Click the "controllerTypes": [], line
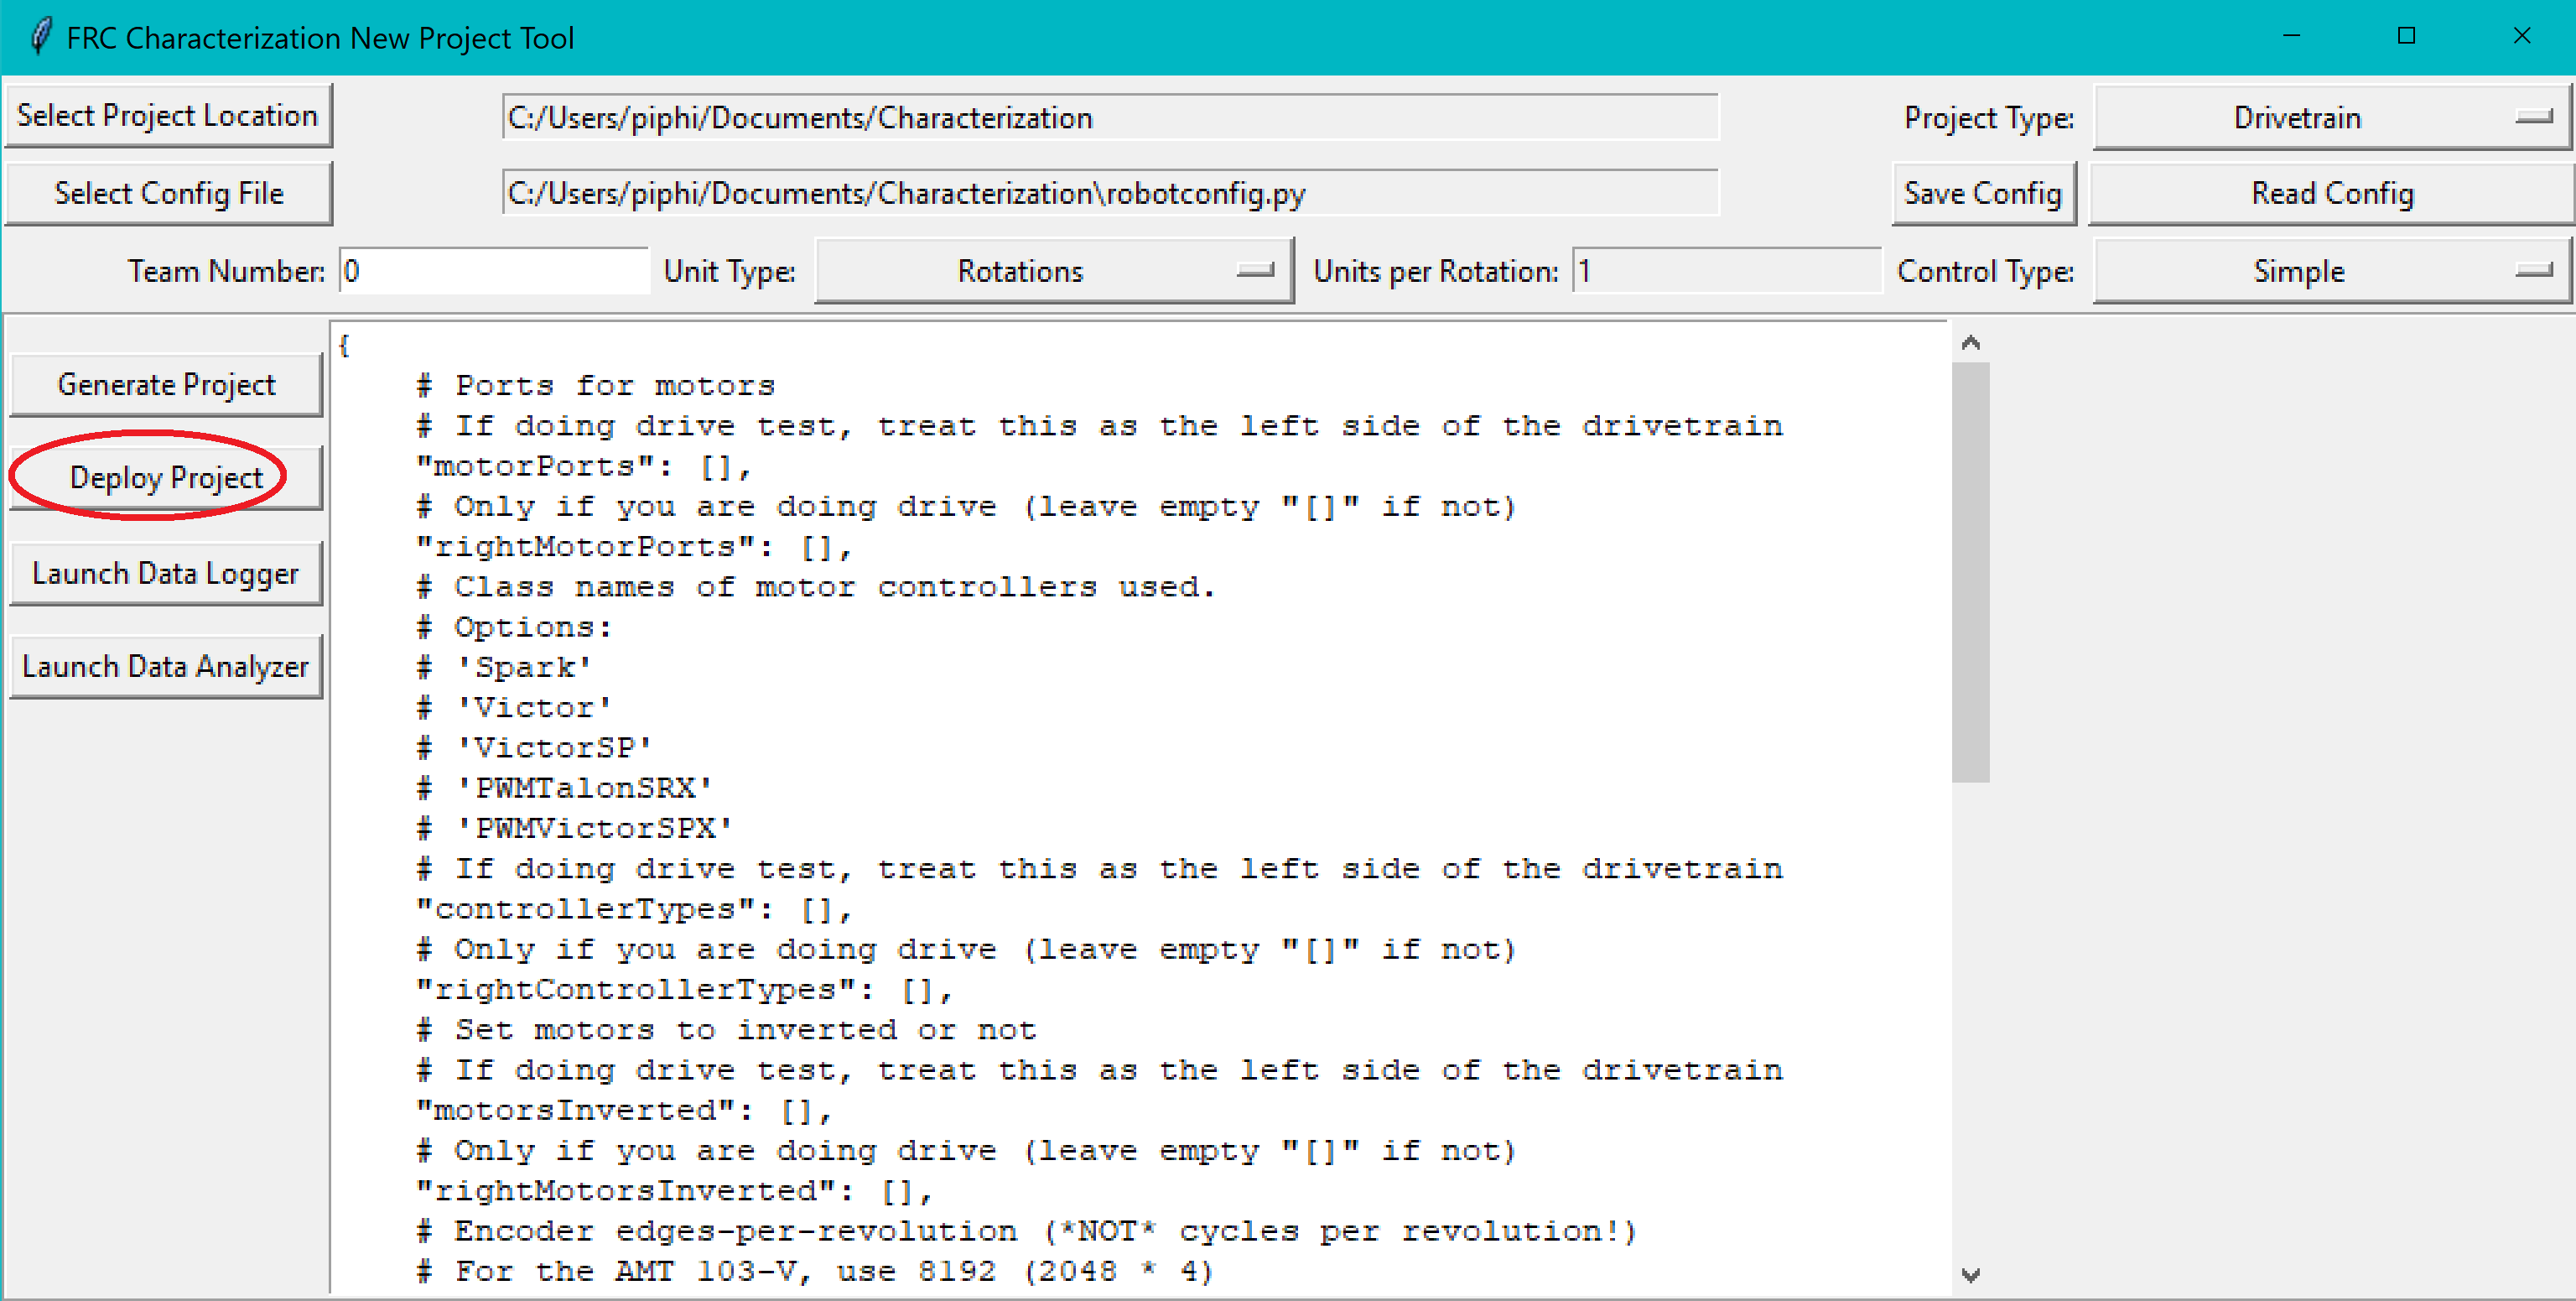This screenshot has height=1301, width=2576. [x=634, y=910]
